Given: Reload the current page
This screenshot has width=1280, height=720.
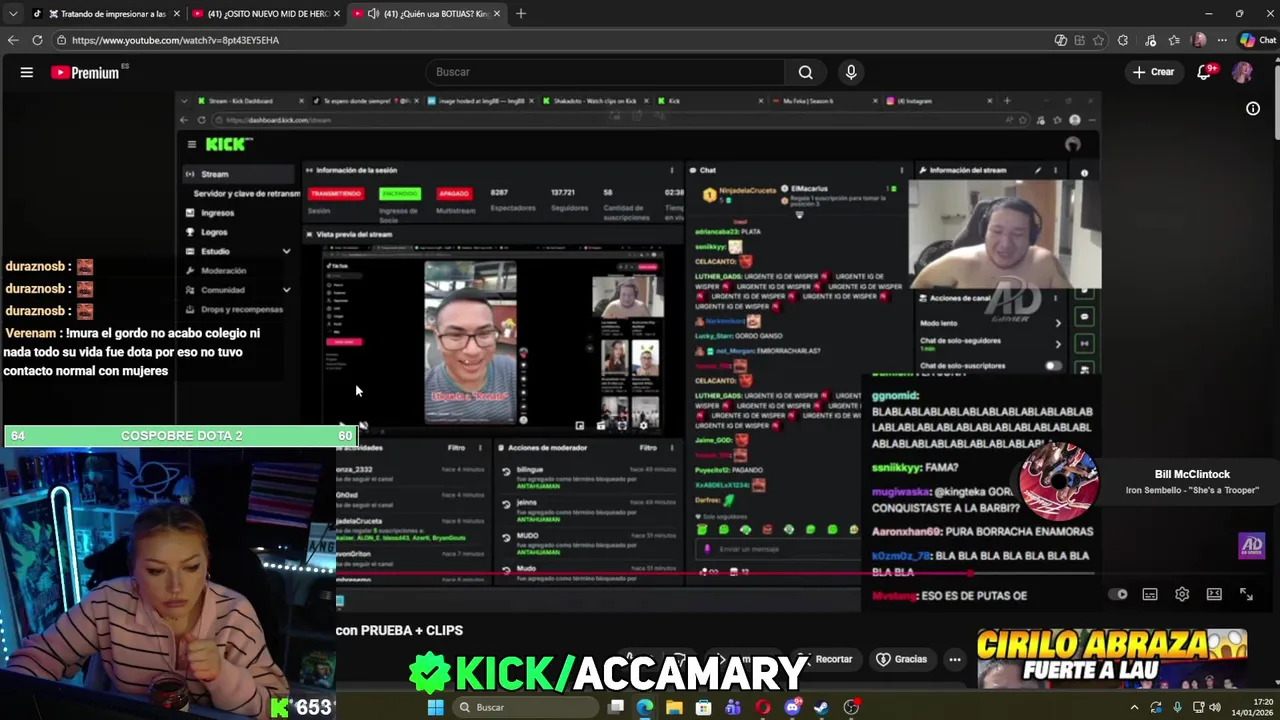Looking at the screenshot, I should 37,40.
